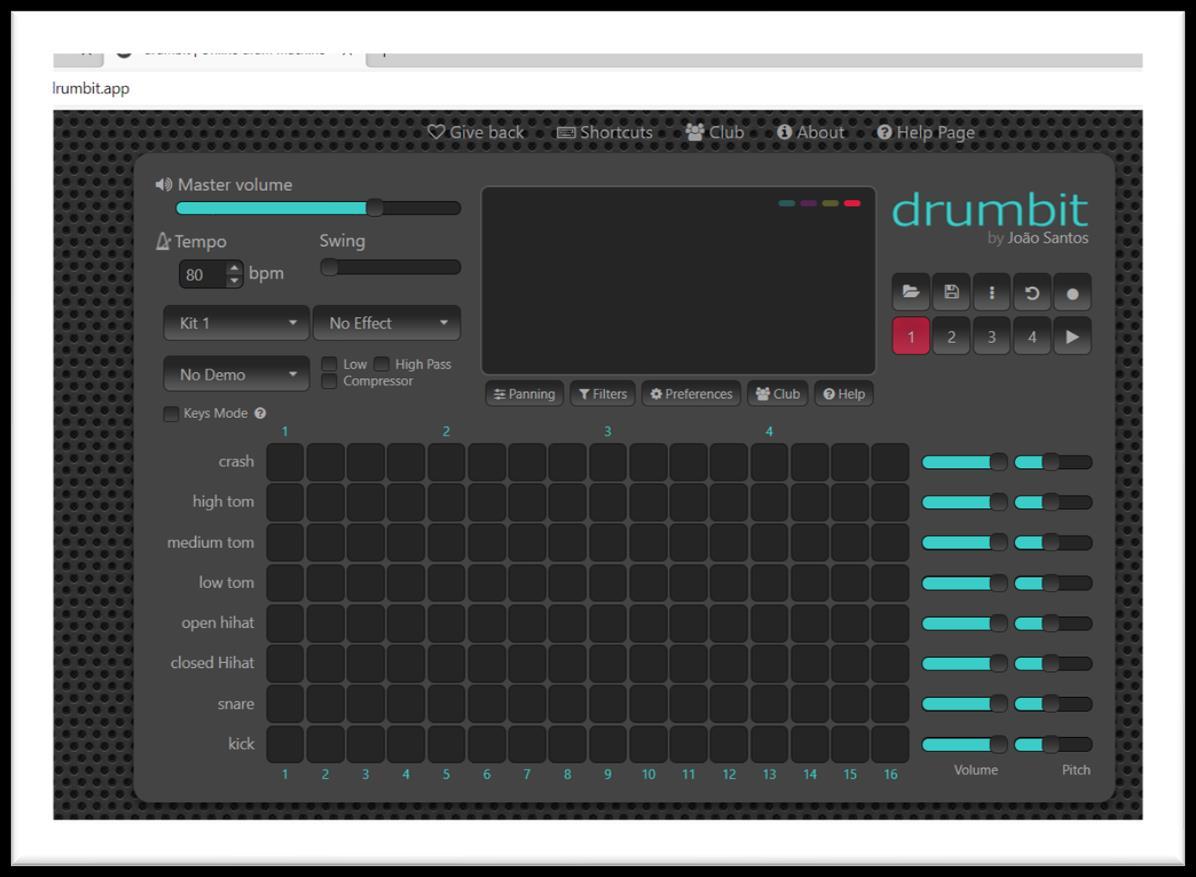The width and height of the screenshot is (1196, 877).
Task: Open a saved pattern with folder icon
Action: coord(911,292)
